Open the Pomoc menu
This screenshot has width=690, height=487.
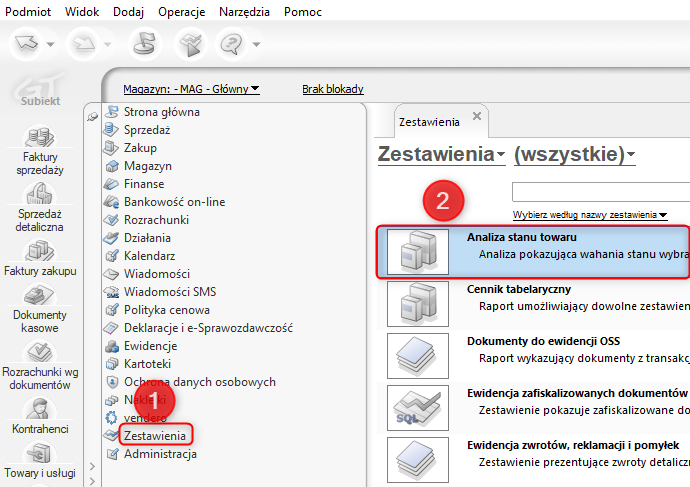[303, 11]
